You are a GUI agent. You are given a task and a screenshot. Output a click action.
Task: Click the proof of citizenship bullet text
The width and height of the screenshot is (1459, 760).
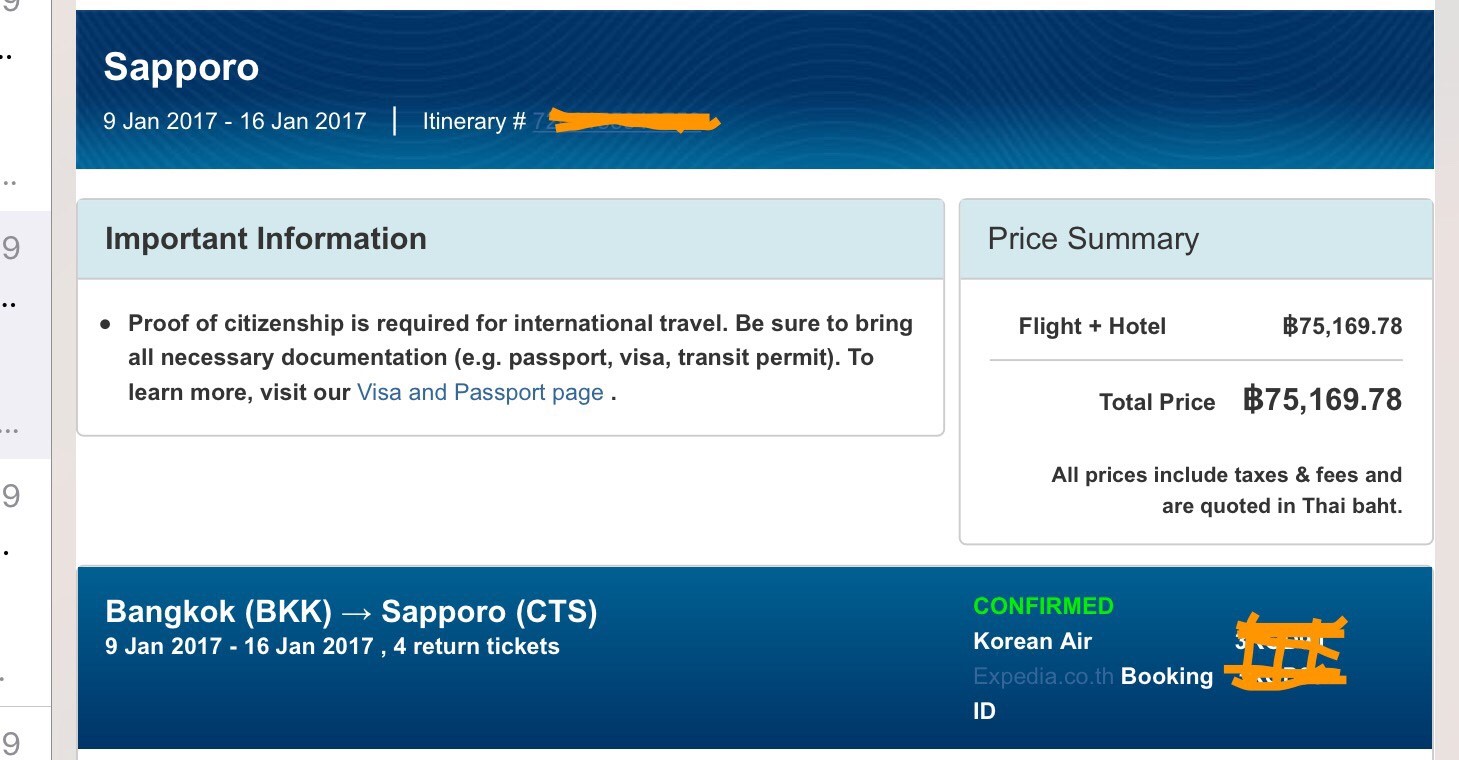coord(520,358)
